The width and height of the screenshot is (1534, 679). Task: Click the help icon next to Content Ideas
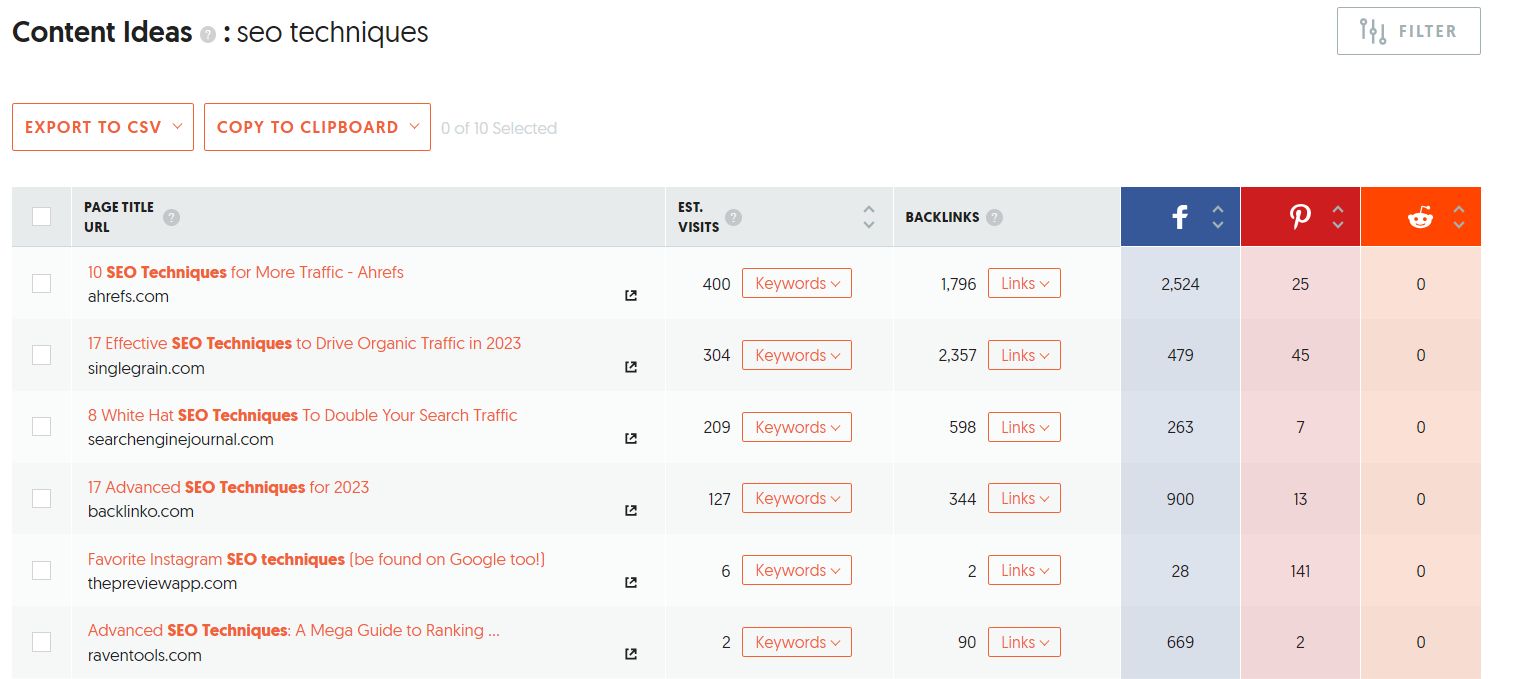(207, 34)
